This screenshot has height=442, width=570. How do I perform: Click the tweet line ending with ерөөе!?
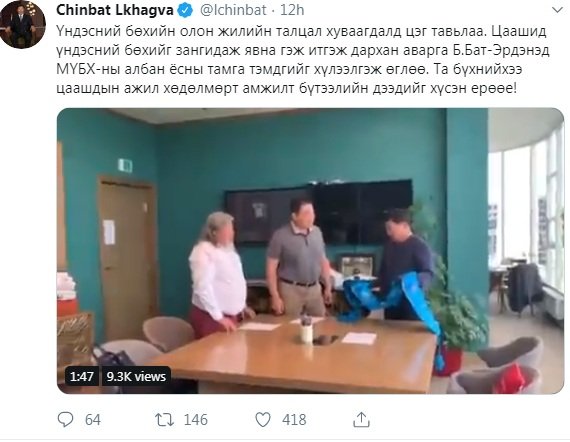pos(286,88)
